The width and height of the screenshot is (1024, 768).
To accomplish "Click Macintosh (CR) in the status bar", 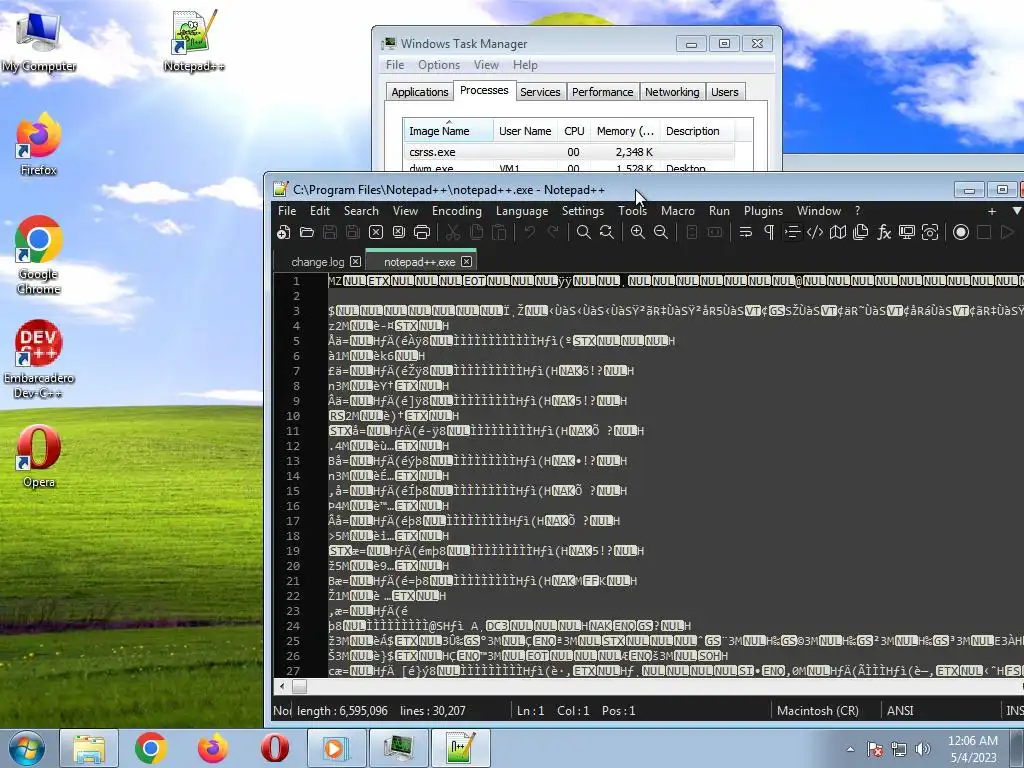I will pyautogui.click(x=818, y=711).
